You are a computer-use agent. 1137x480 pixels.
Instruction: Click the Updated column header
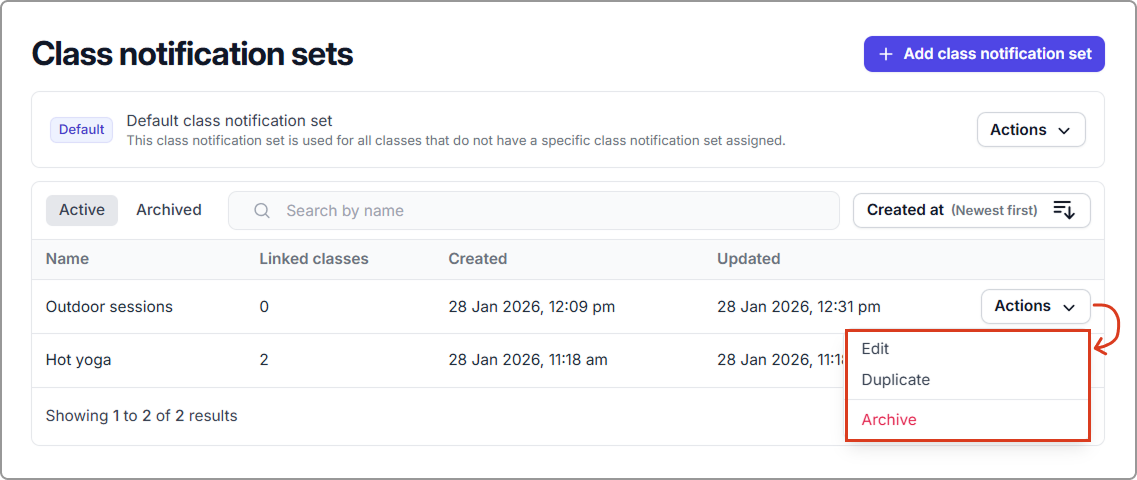(748, 259)
